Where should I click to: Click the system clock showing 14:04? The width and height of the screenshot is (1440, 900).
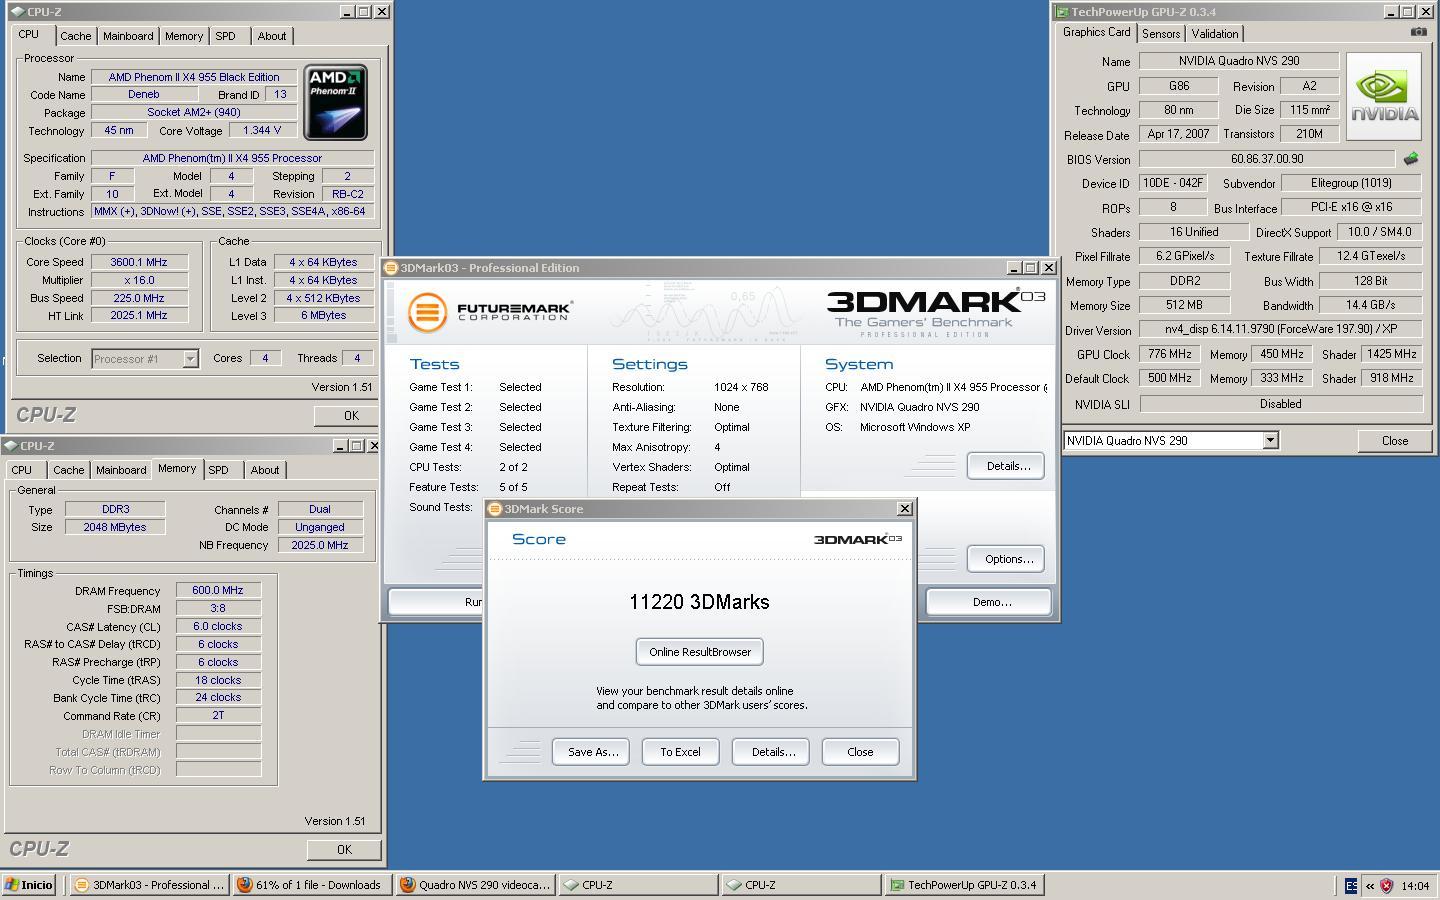[x=1415, y=886]
